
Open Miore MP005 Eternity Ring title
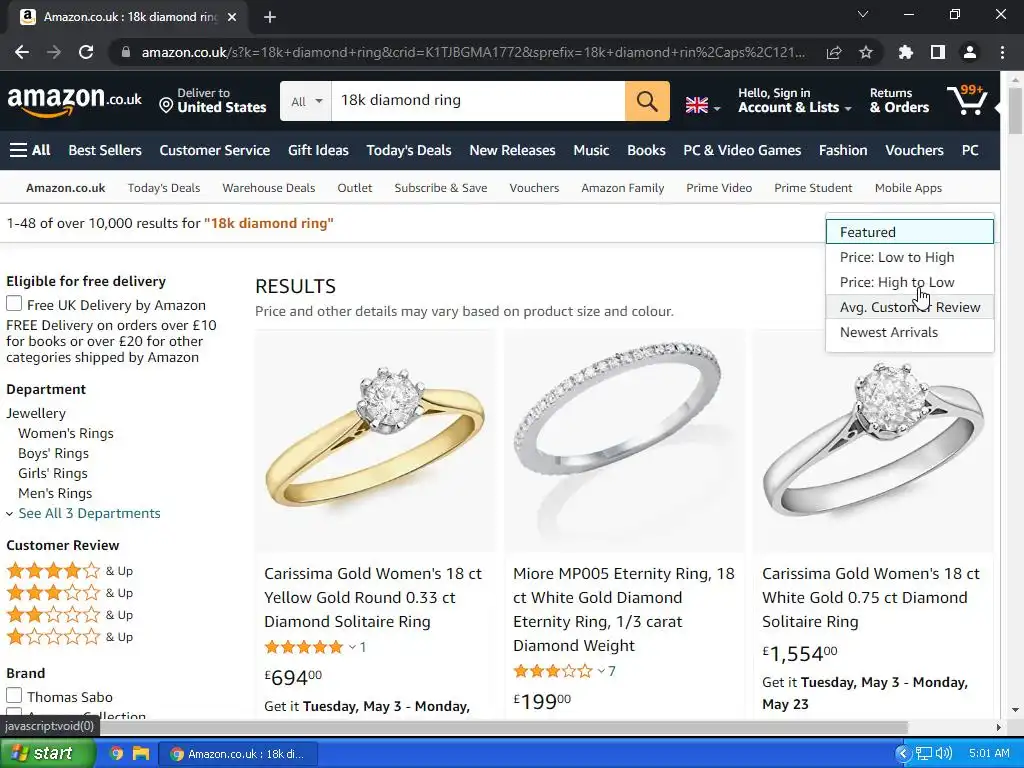click(624, 609)
